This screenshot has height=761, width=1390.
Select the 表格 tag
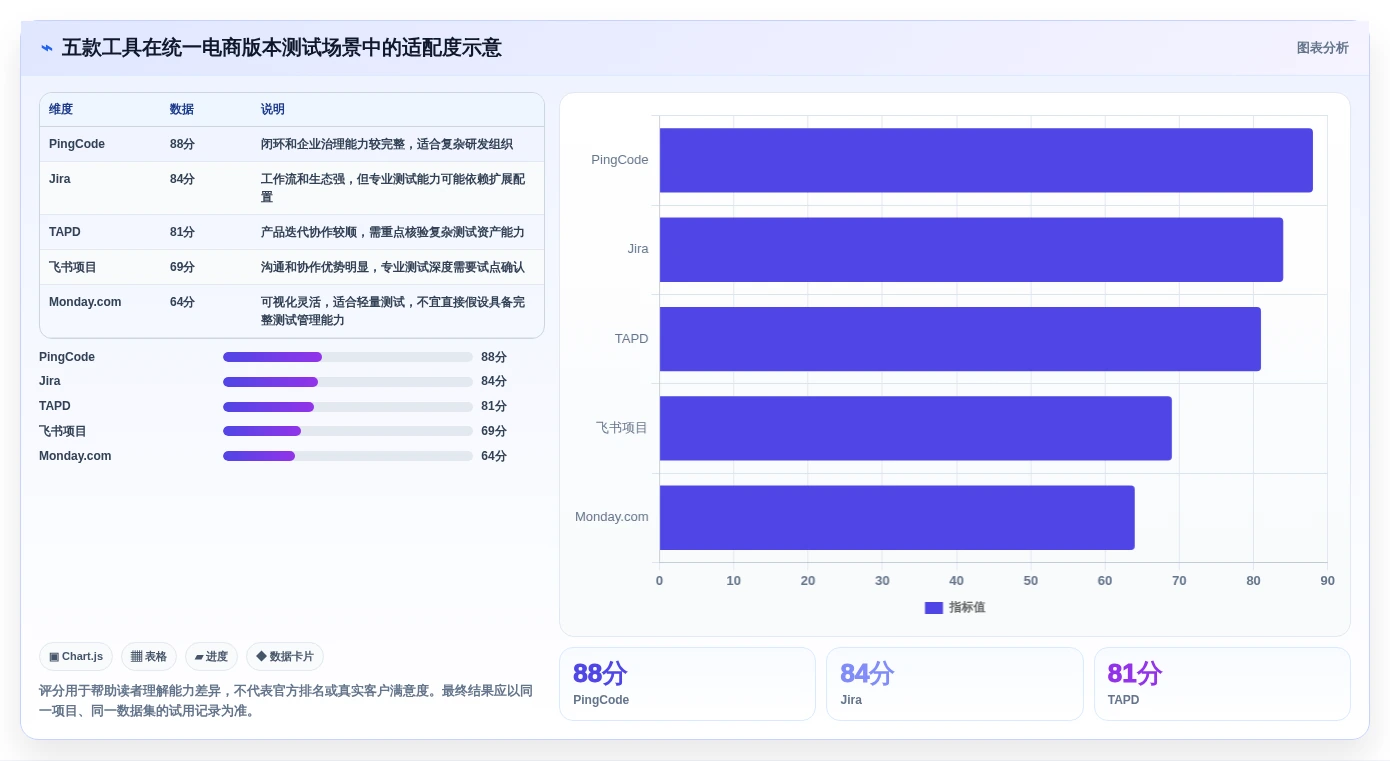(x=149, y=657)
